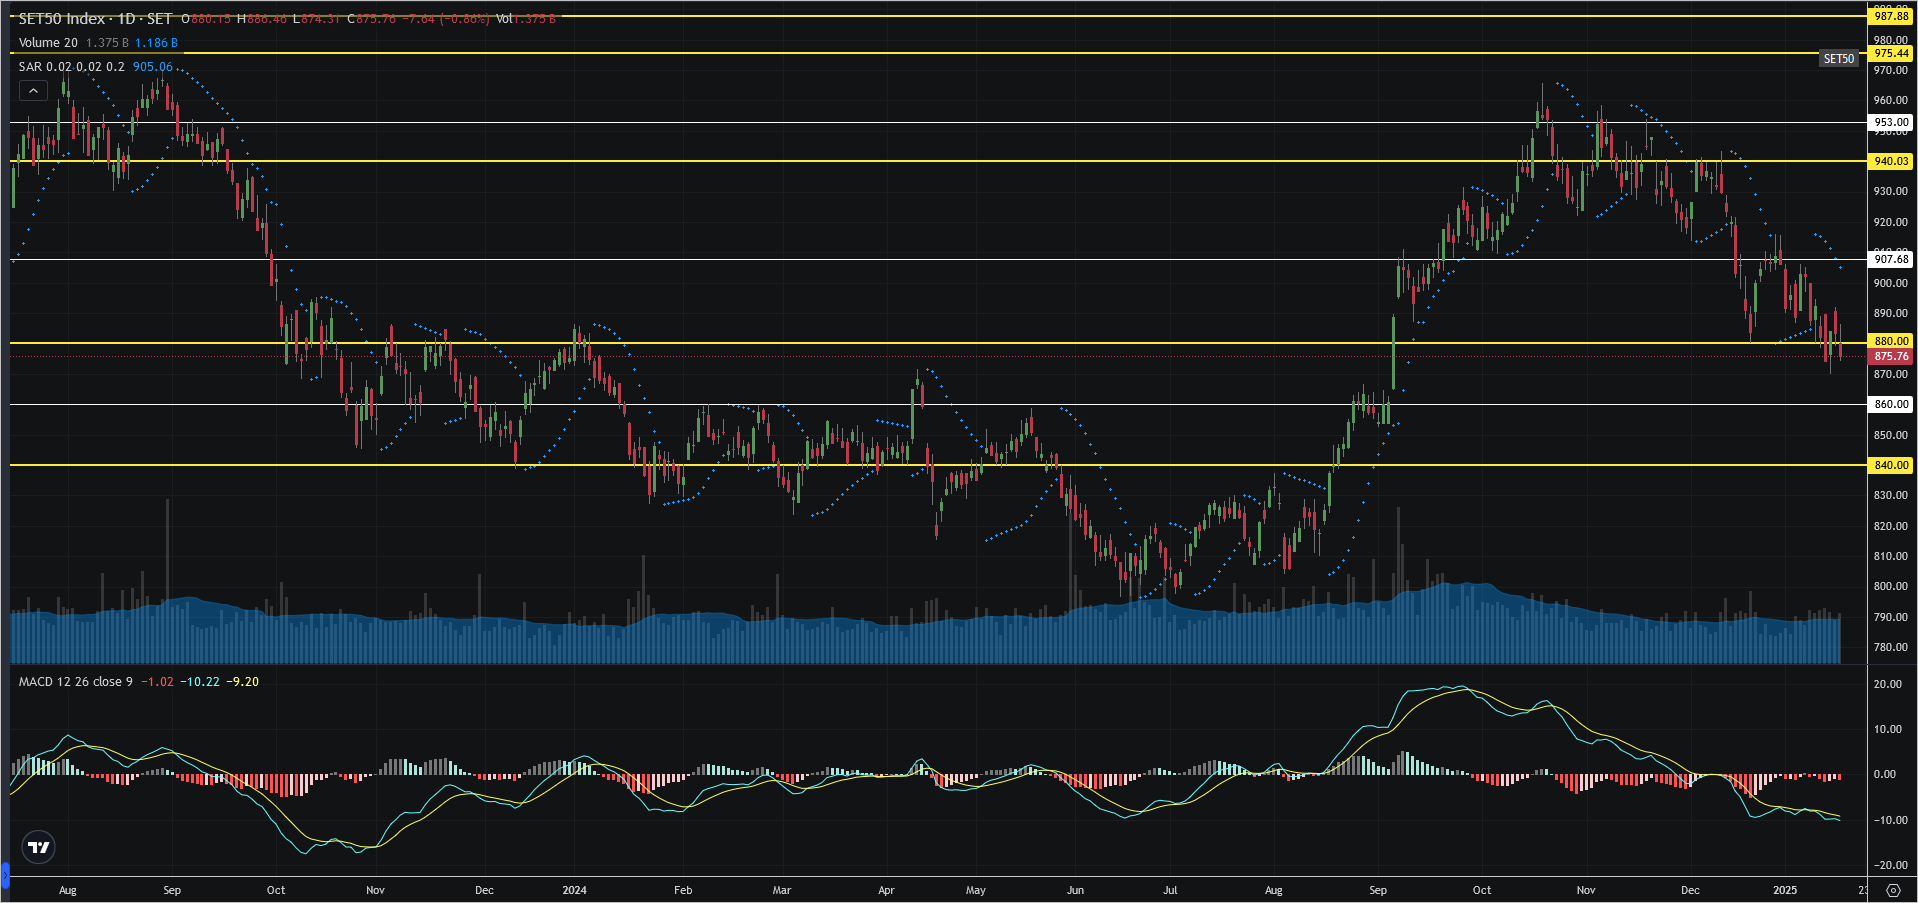Click the SET50 symbol tag near the price axis

pyautogui.click(x=1838, y=59)
